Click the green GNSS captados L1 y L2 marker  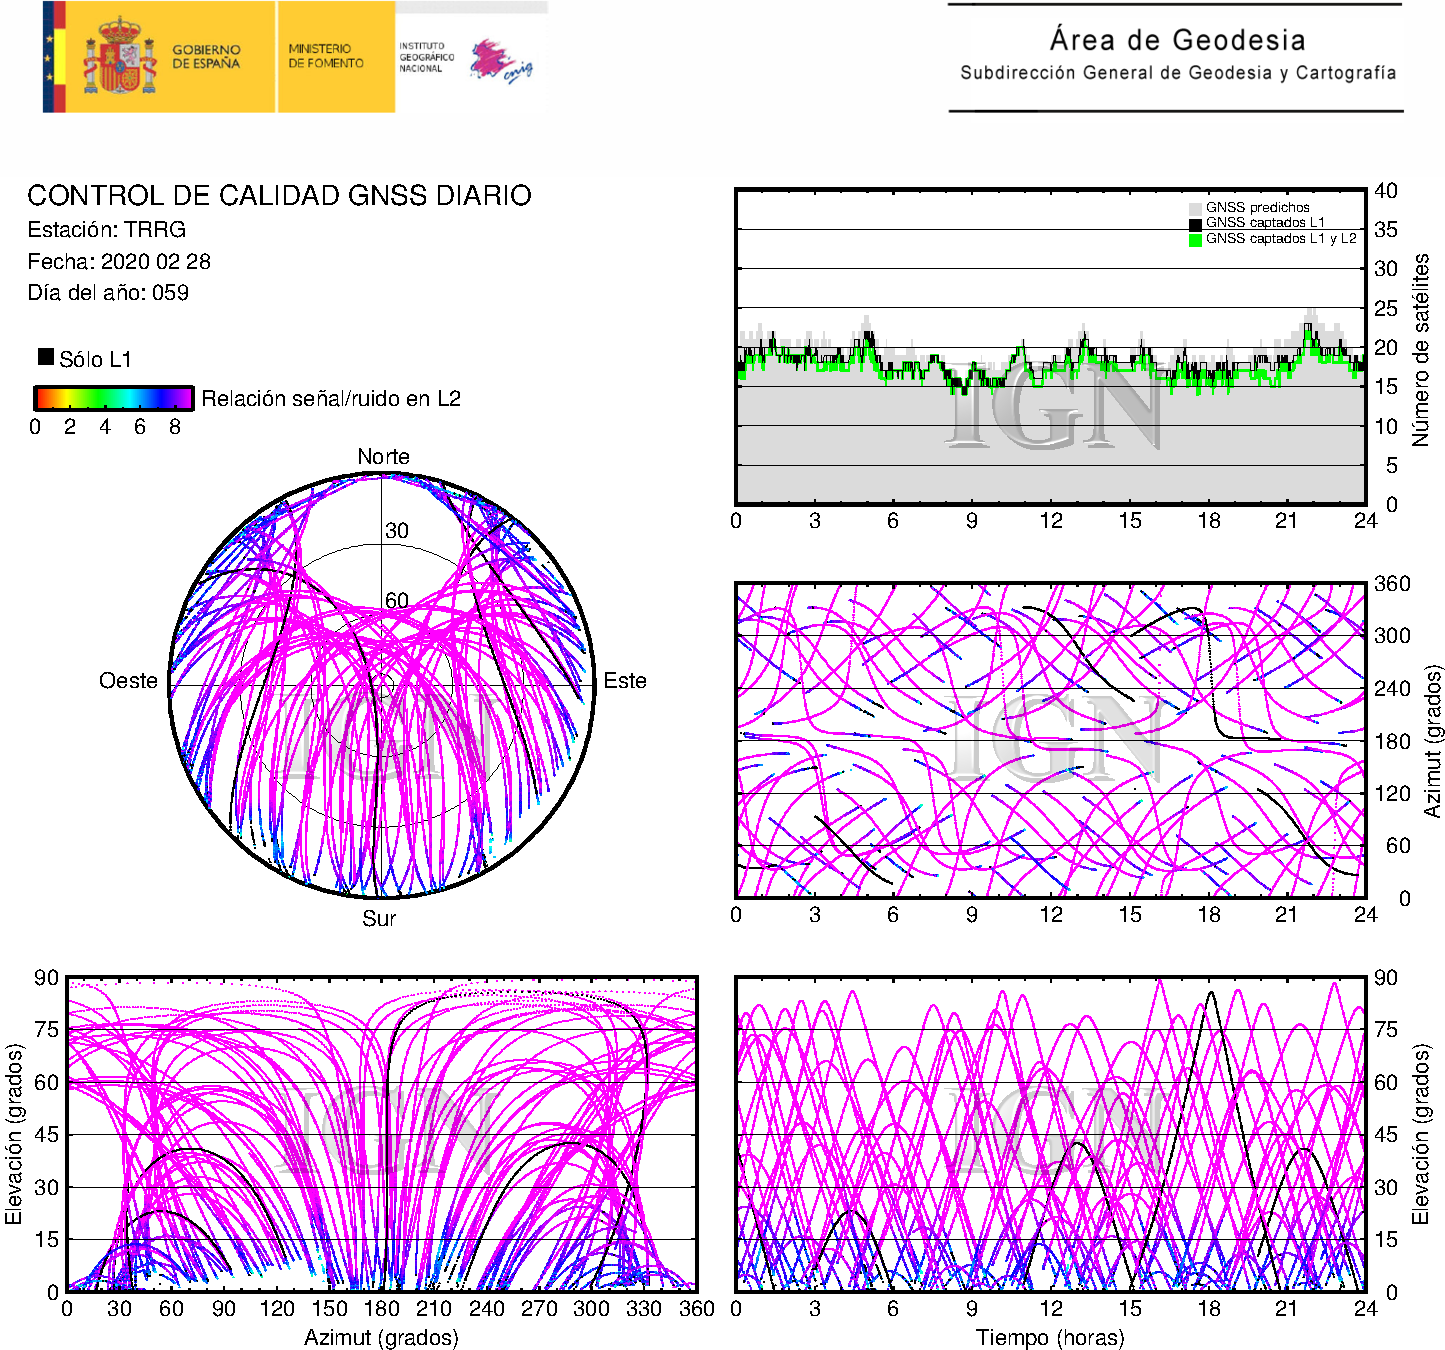point(1195,239)
